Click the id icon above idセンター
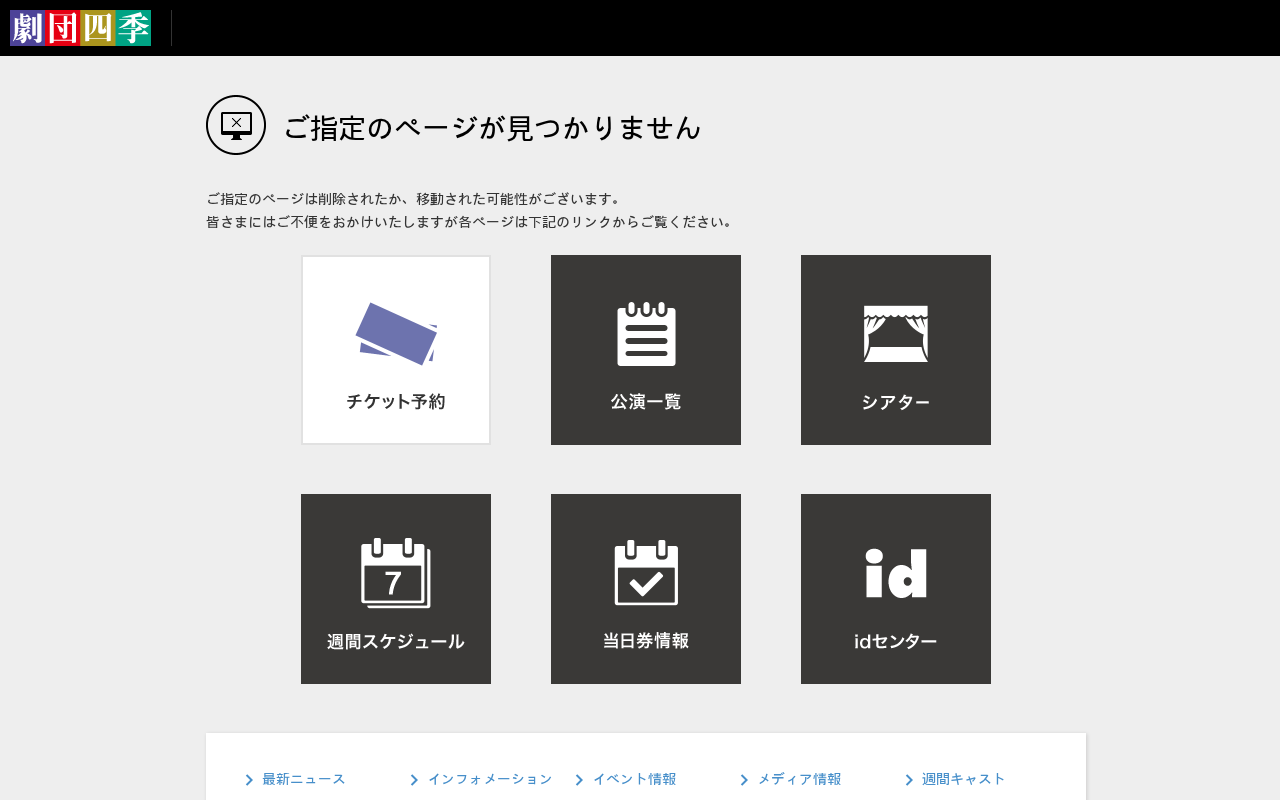 [896, 573]
